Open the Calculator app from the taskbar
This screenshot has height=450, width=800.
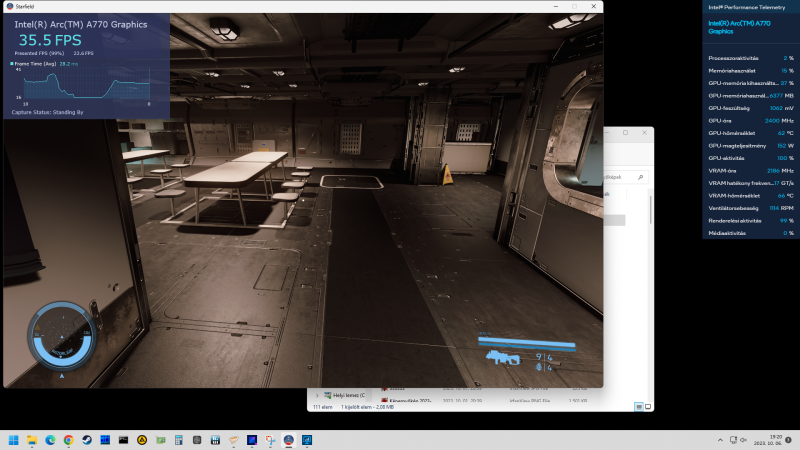point(179,440)
